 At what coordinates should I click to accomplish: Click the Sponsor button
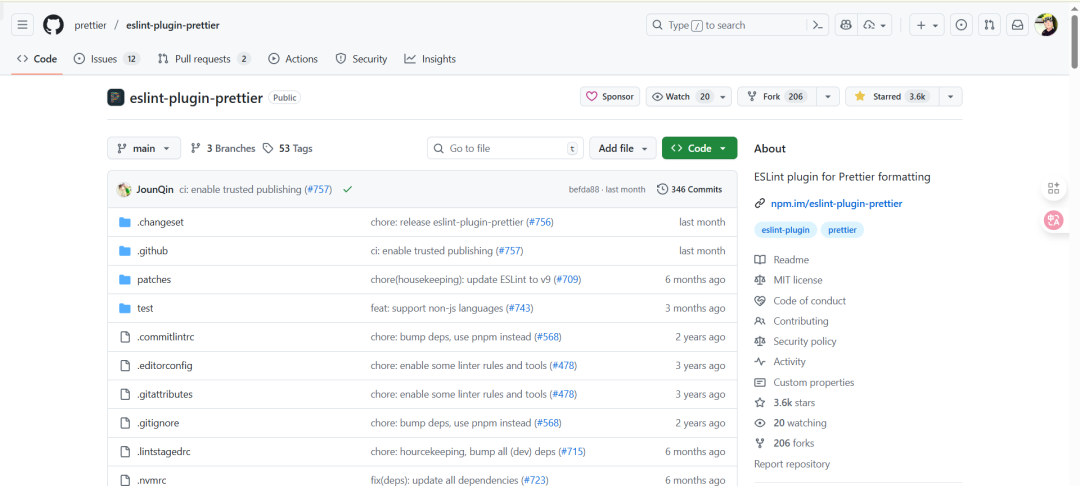(x=610, y=97)
